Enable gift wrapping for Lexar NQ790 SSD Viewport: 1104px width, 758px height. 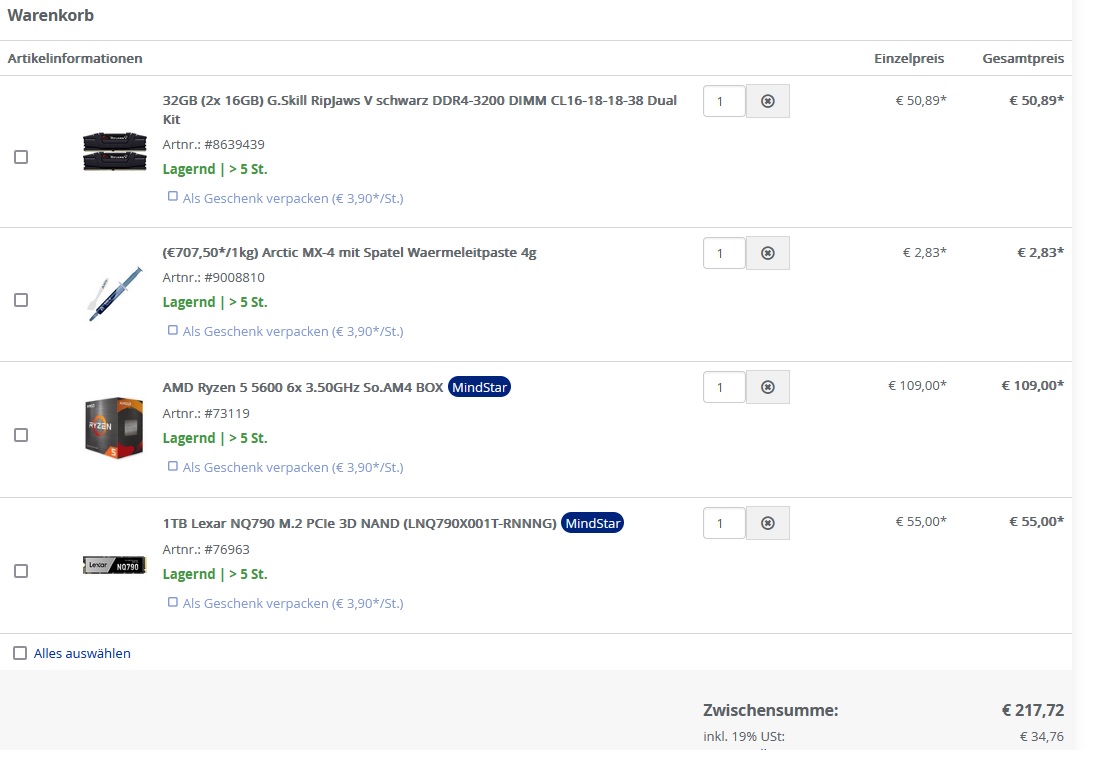(172, 602)
